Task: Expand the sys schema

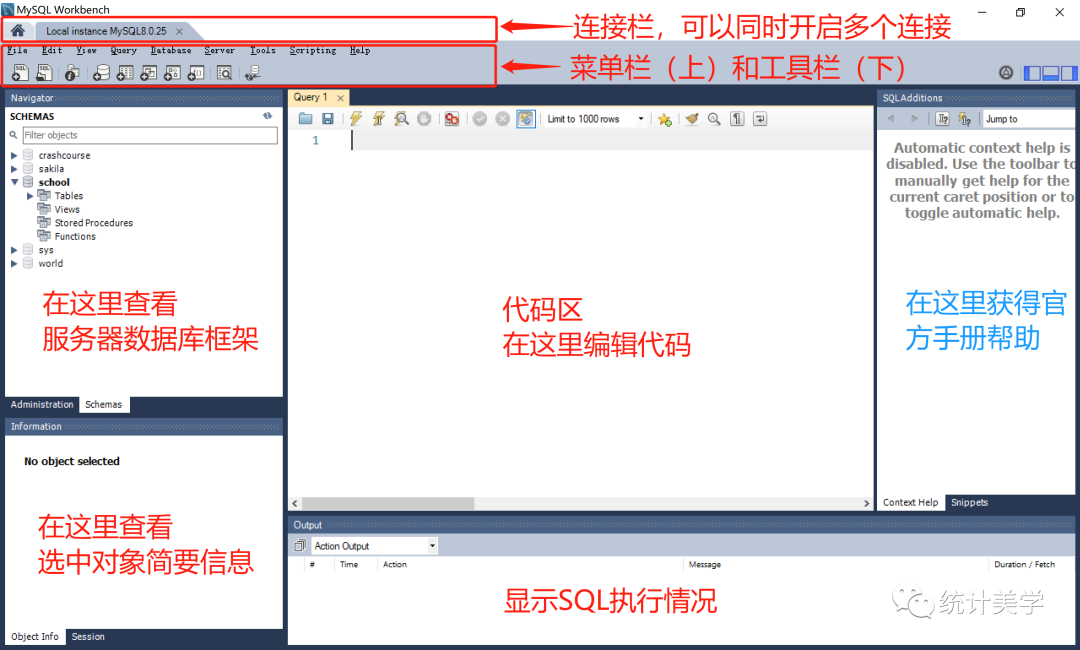Action: click(14, 250)
